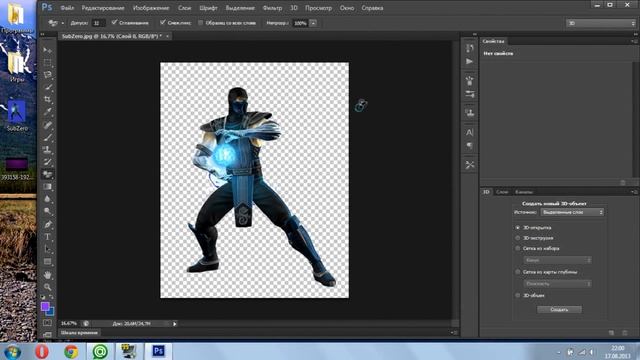Image resolution: width=640 pixels, height=360 pixels.
Task: Open the Tool Presets panel icon
Action: 470,165
